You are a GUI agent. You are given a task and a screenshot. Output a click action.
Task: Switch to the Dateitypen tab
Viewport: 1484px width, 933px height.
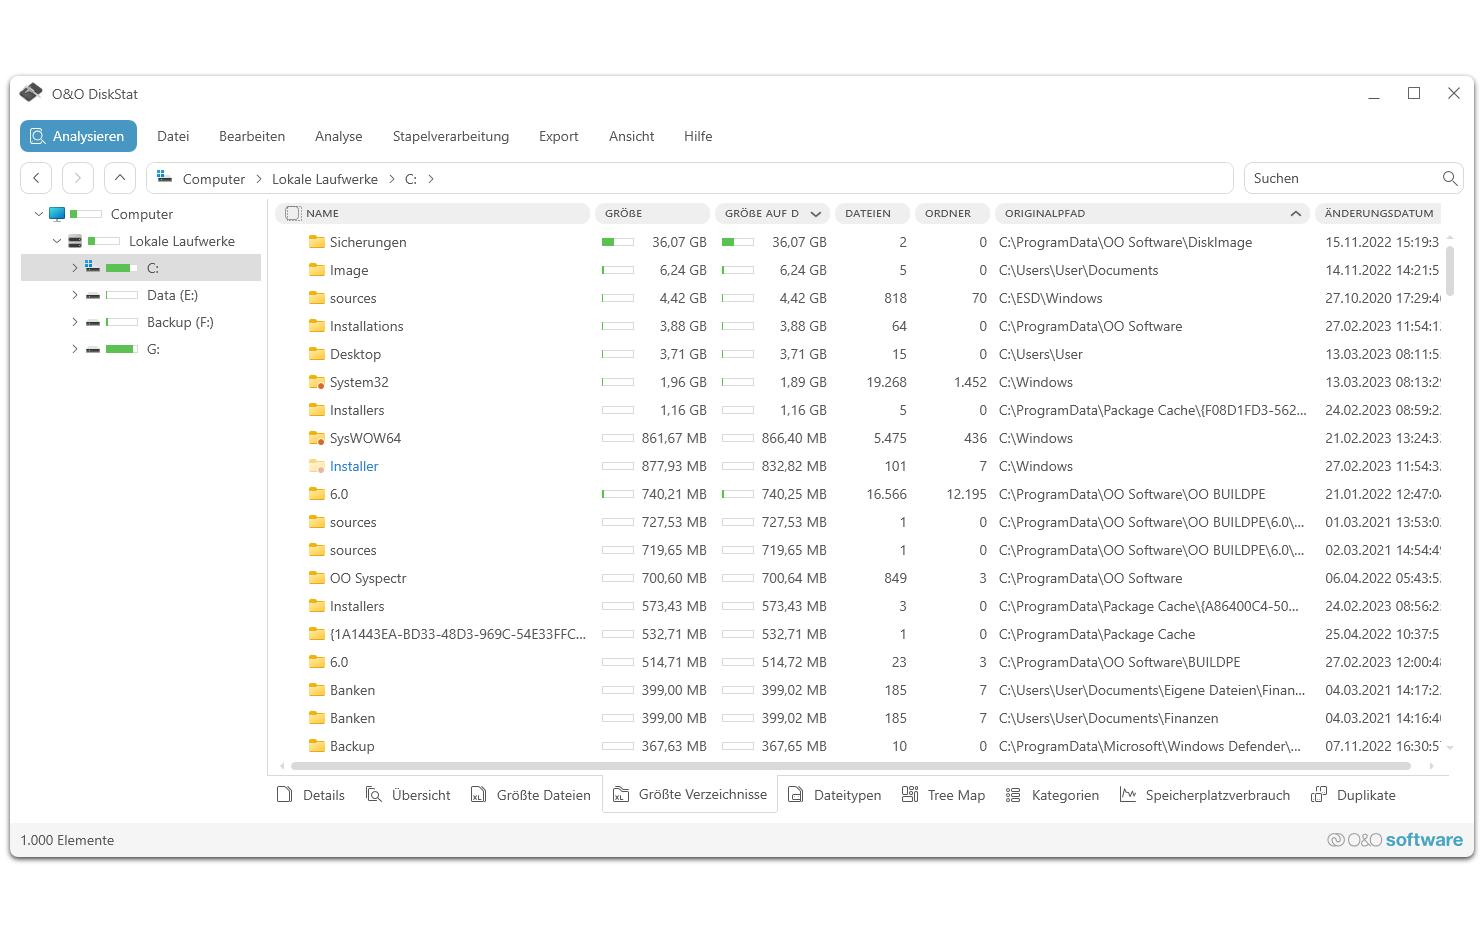coord(835,795)
